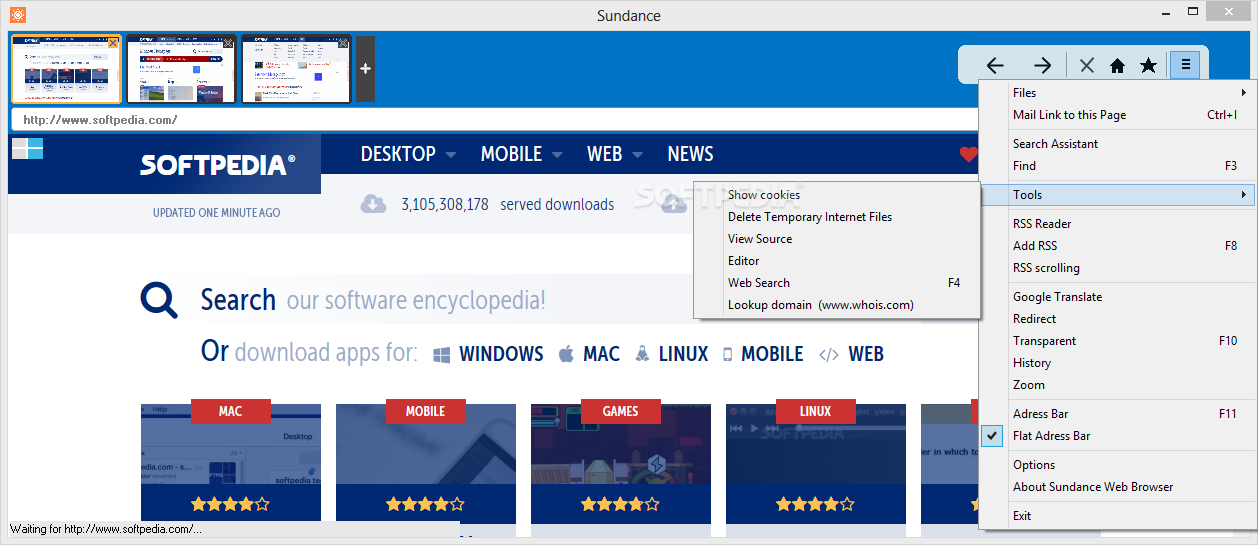This screenshot has width=1258, height=545.
Task: Open the LINUX category card
Action: (816, 463)
